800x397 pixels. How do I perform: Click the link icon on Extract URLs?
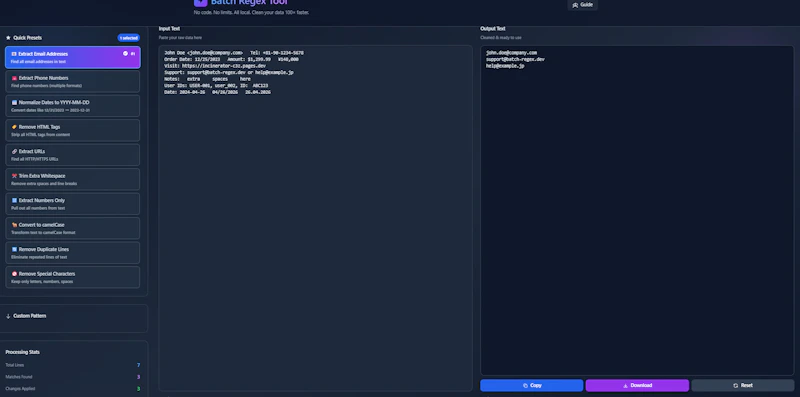(14, 152)
